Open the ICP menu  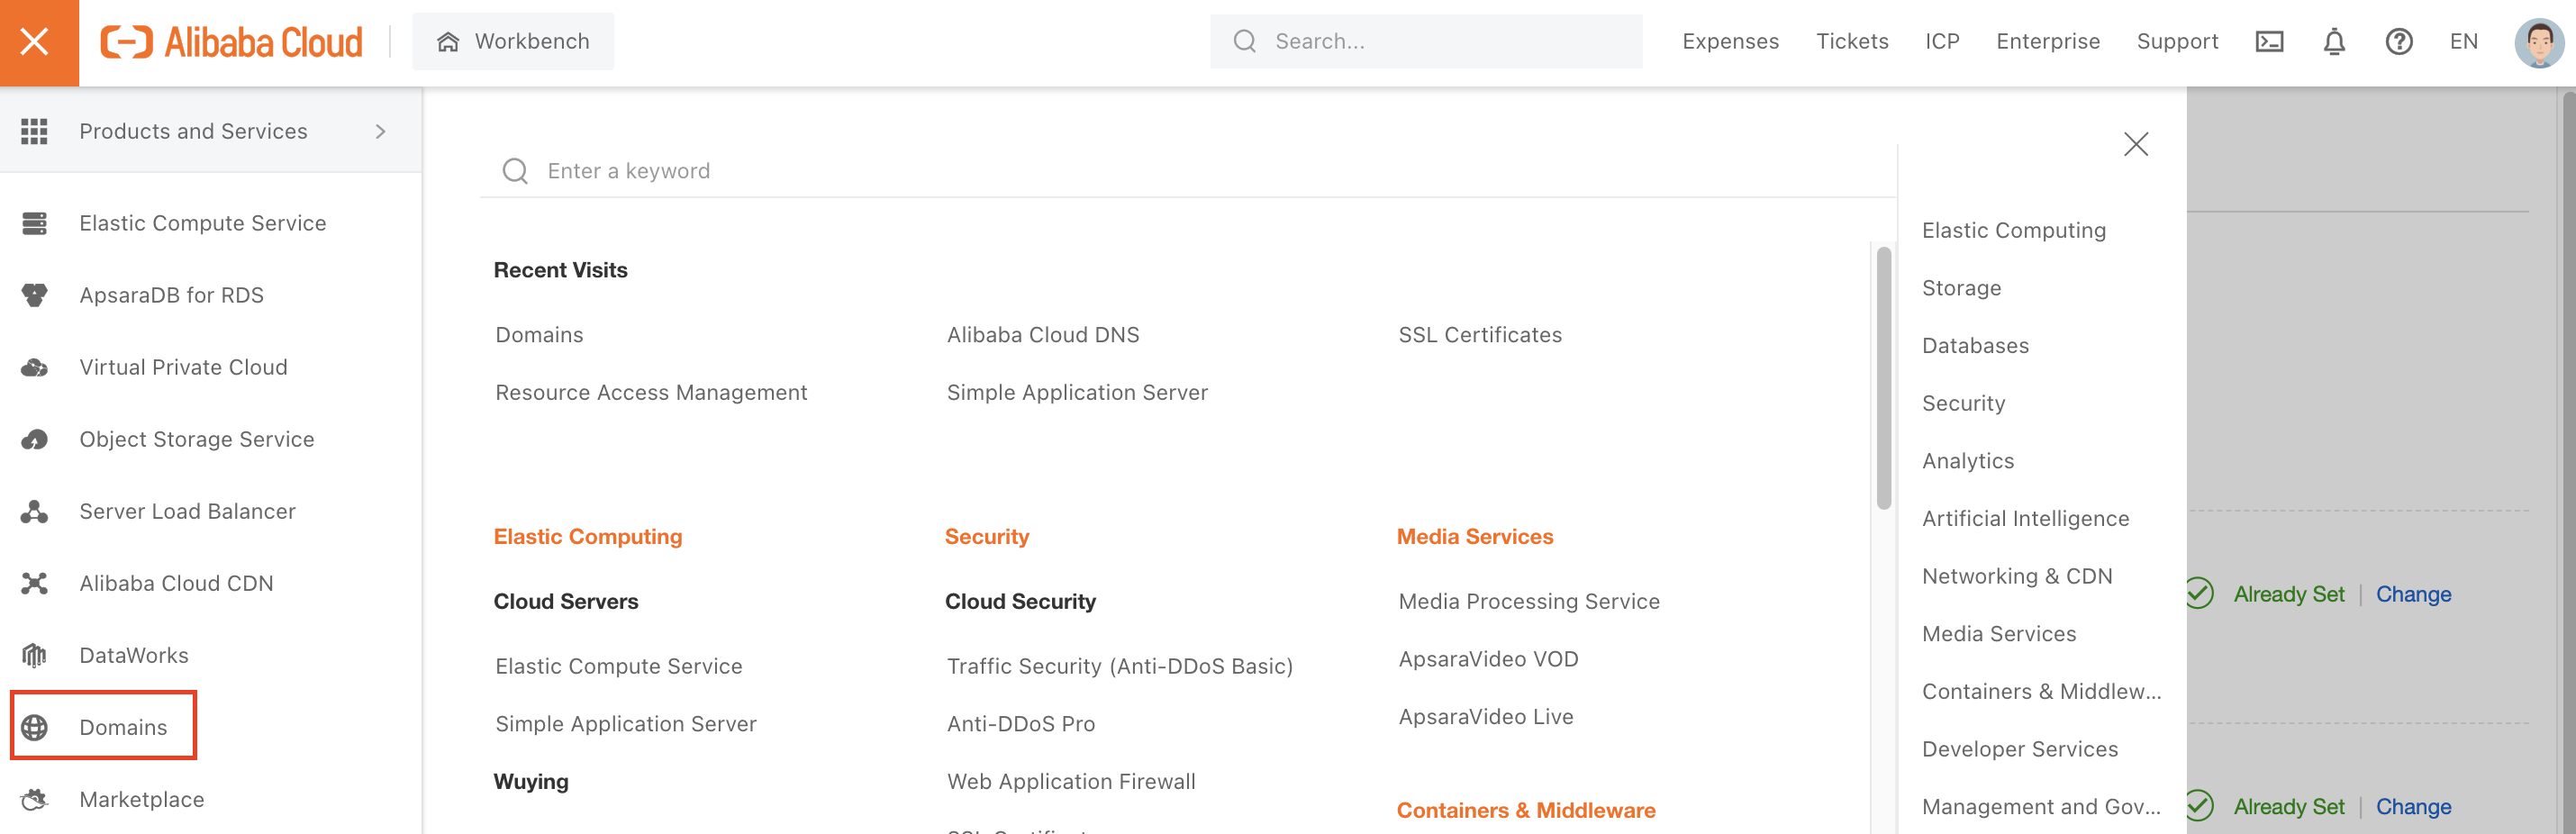click(x=1942, y=42)
